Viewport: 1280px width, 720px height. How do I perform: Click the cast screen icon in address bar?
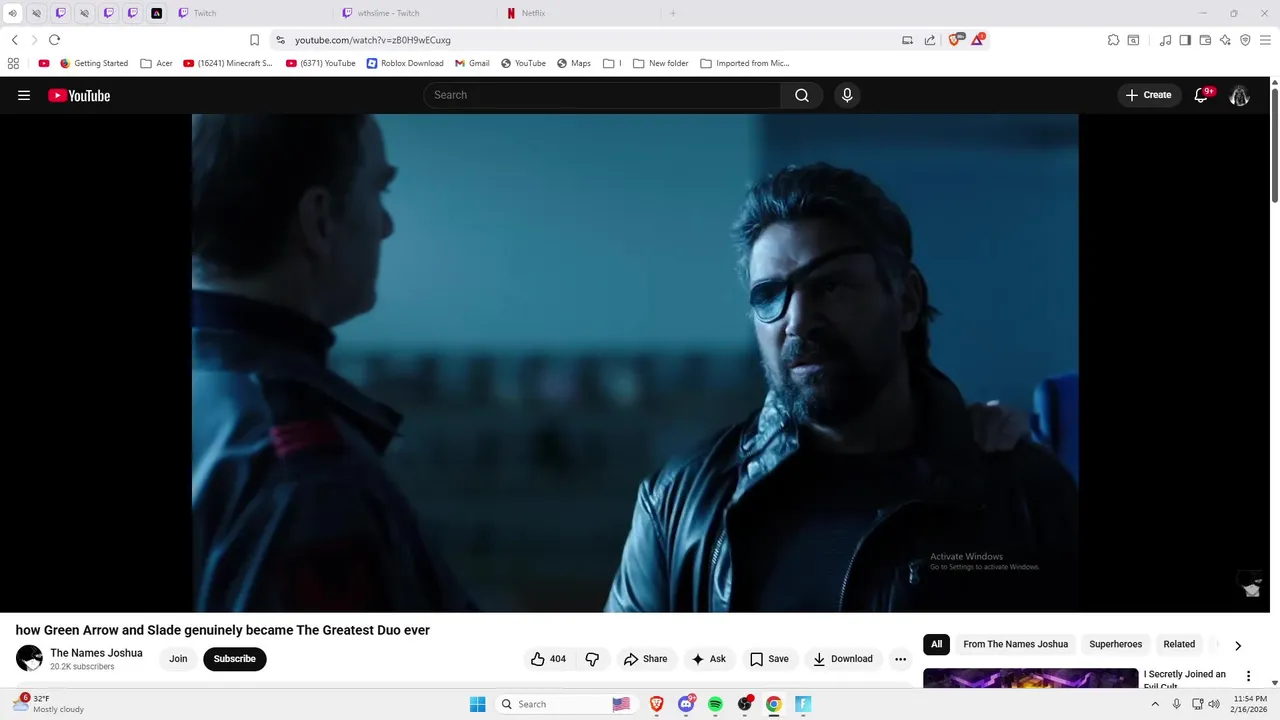[x=907, y=40]
